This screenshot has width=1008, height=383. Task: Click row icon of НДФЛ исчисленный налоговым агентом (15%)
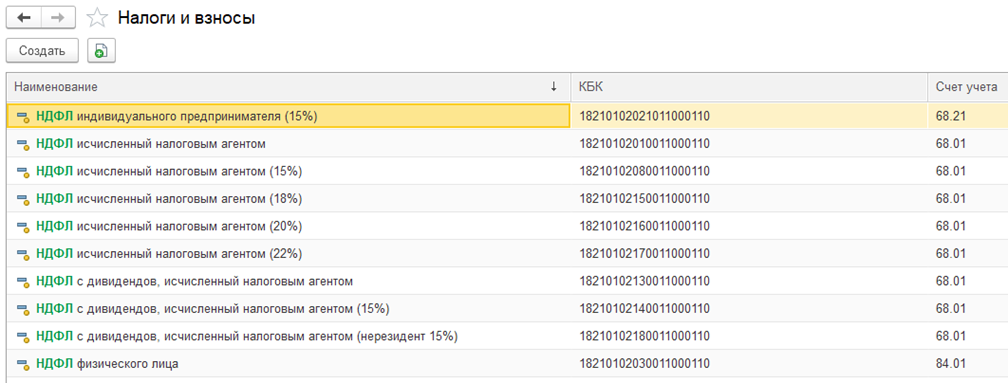(23, 172)
